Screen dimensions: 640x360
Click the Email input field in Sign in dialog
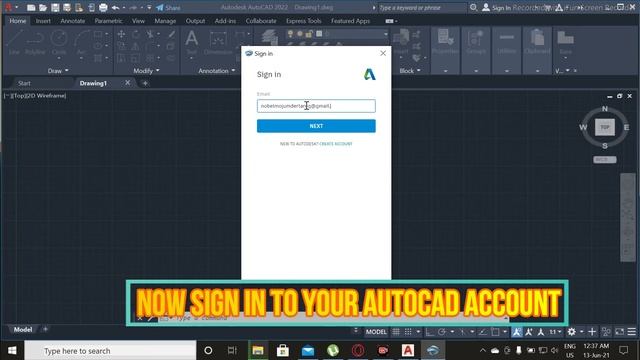coord(316,106)
